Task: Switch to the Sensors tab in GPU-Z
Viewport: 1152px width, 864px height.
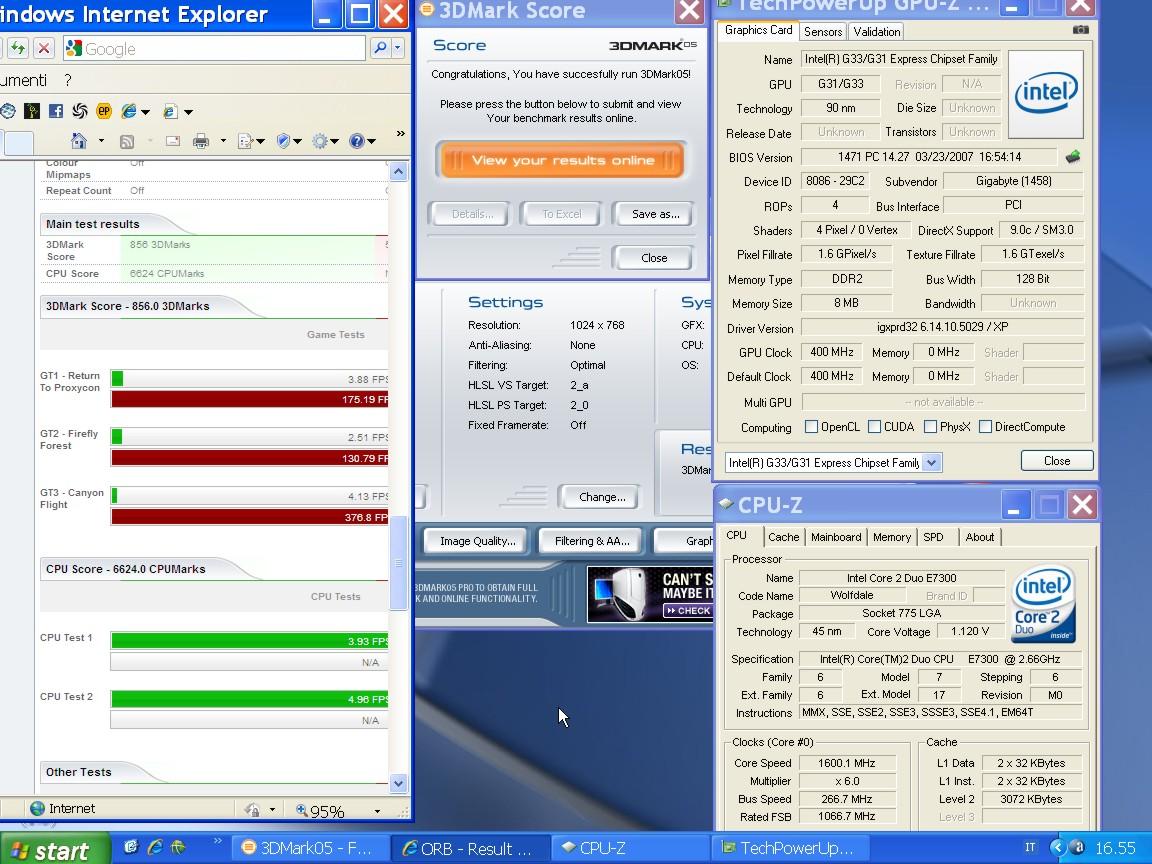Action: [823, 32]
